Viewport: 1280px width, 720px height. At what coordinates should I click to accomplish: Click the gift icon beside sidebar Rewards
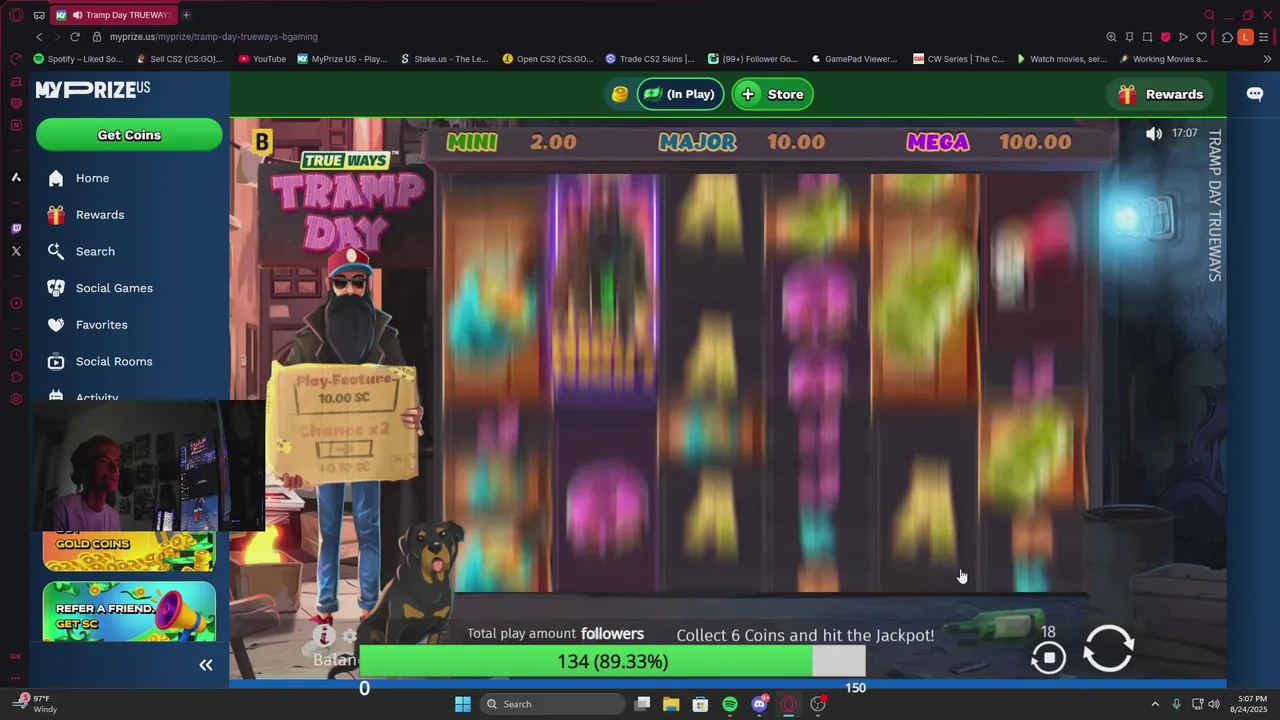pyautogui.click(x=56, y=215)
